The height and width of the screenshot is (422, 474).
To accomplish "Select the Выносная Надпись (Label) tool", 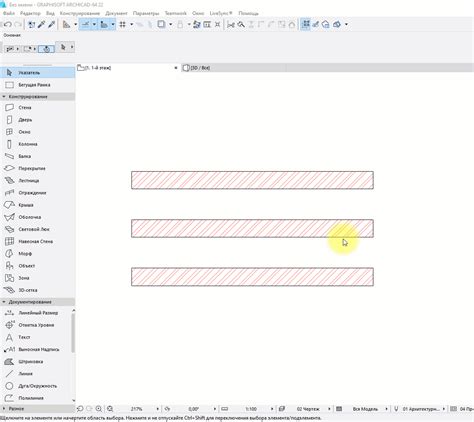I will [x=36, y=349].
